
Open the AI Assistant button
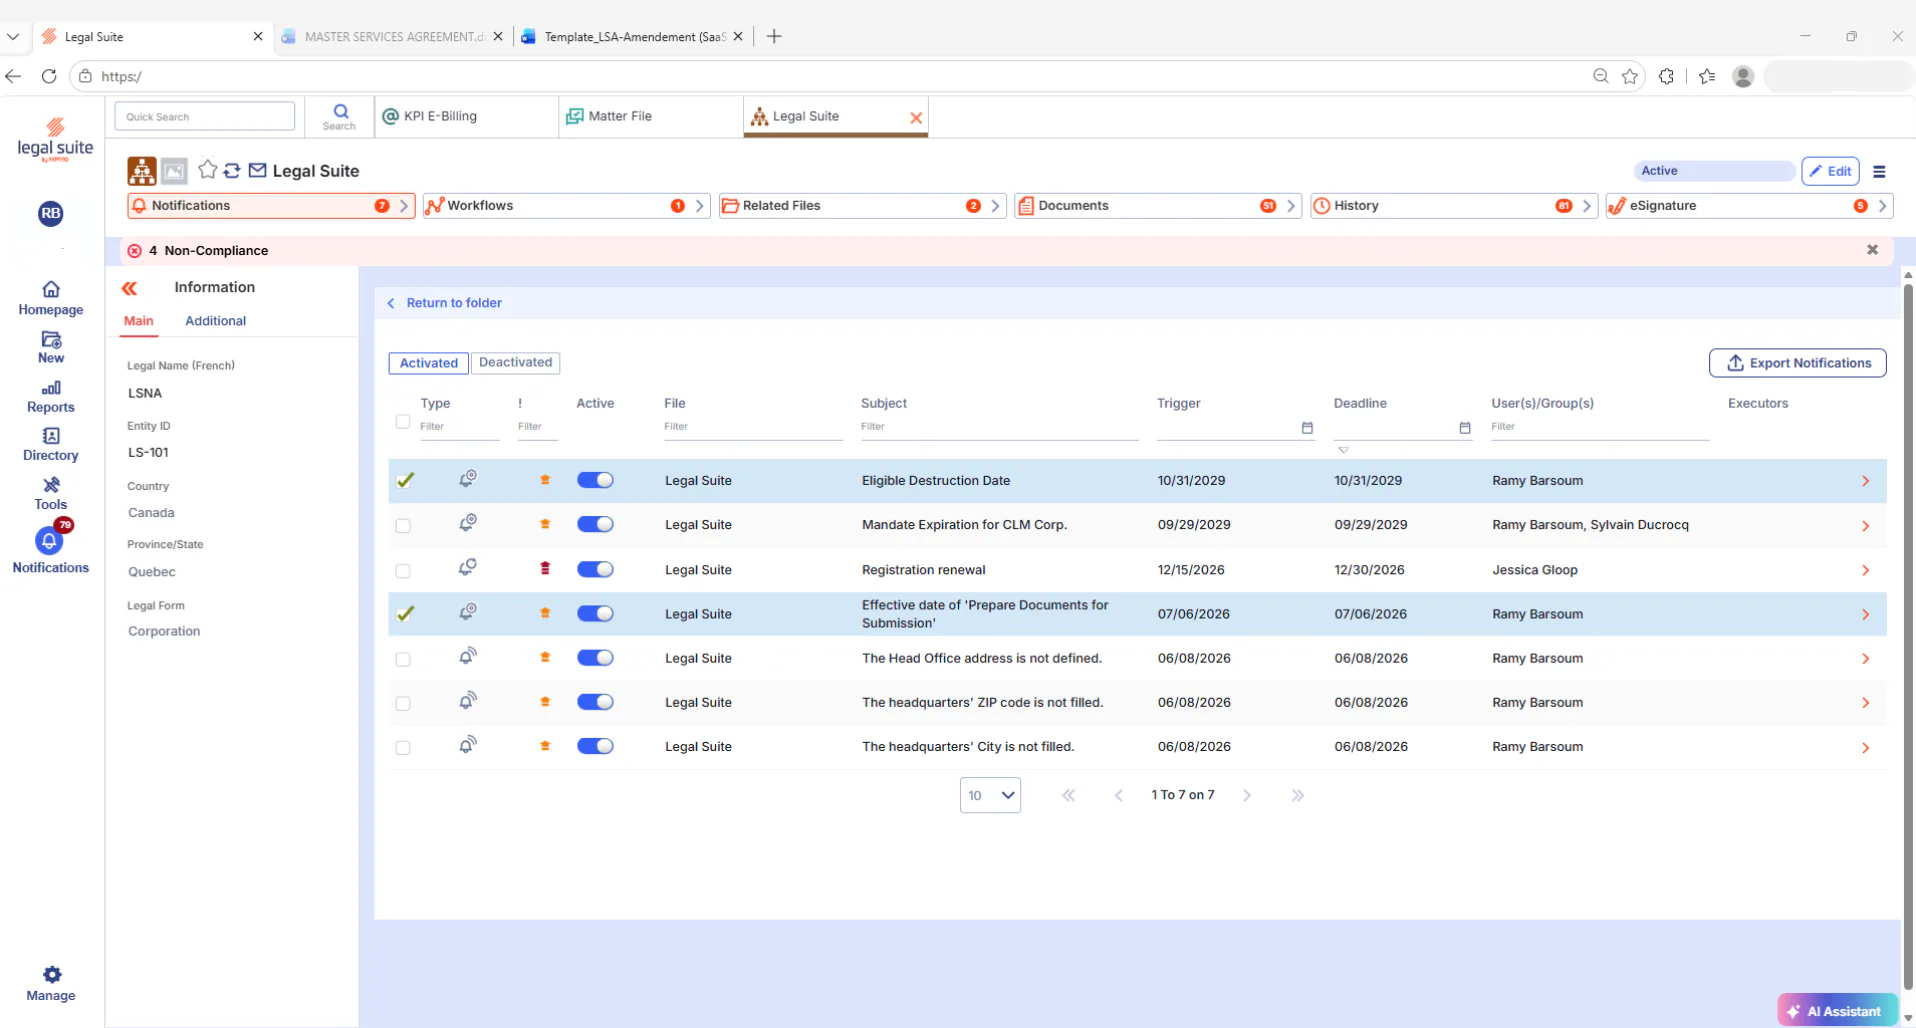click(1837, 1010)
